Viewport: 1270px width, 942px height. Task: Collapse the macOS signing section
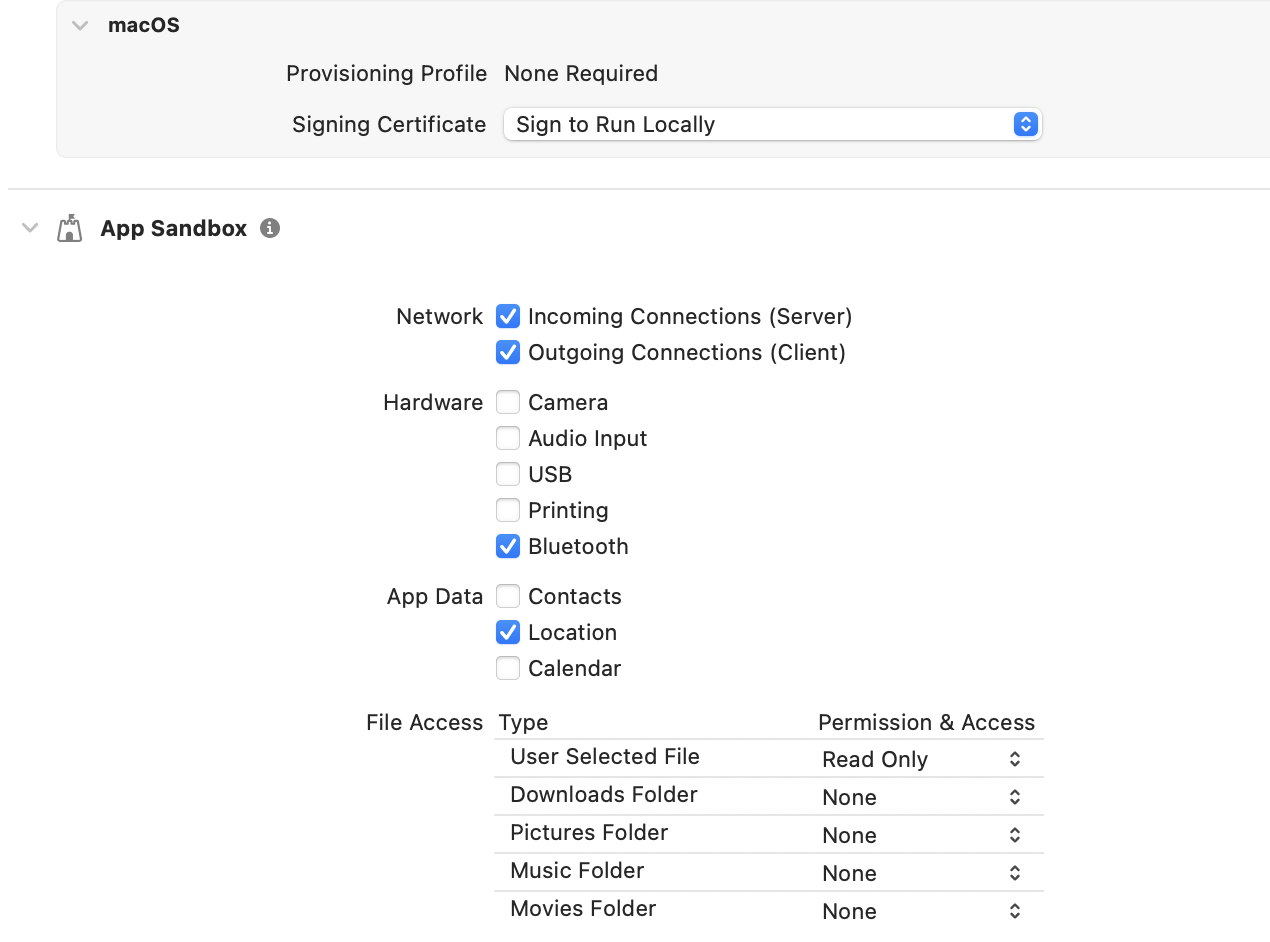click(80, 26)
